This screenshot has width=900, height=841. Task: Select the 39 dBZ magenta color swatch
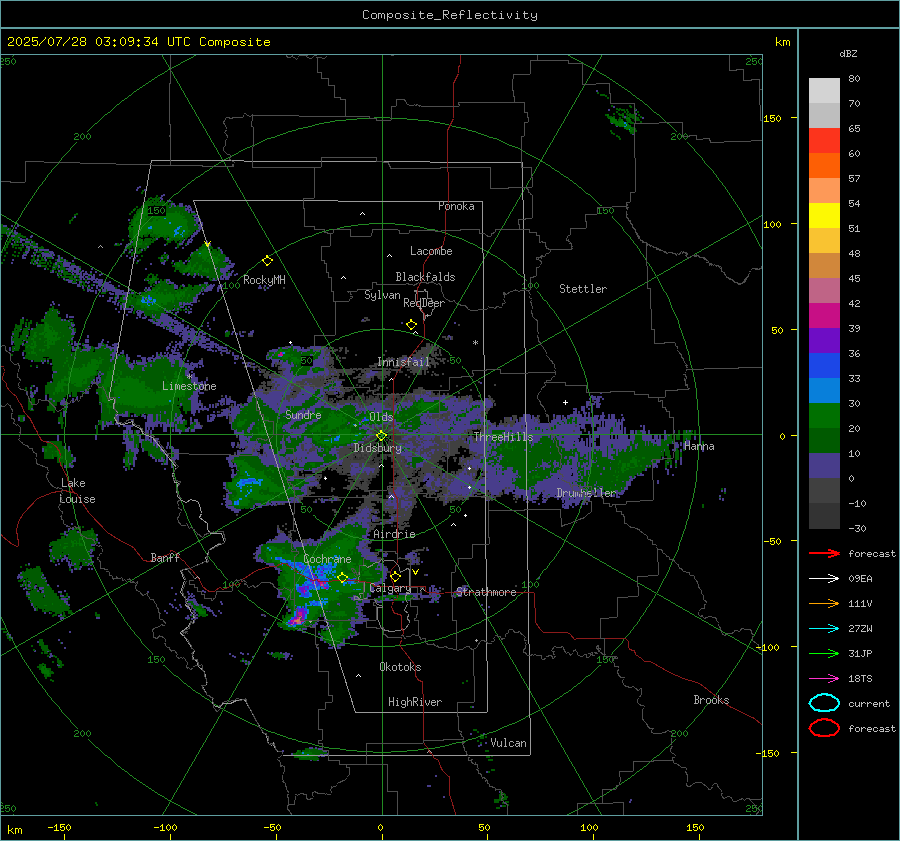tap(824, 316)
